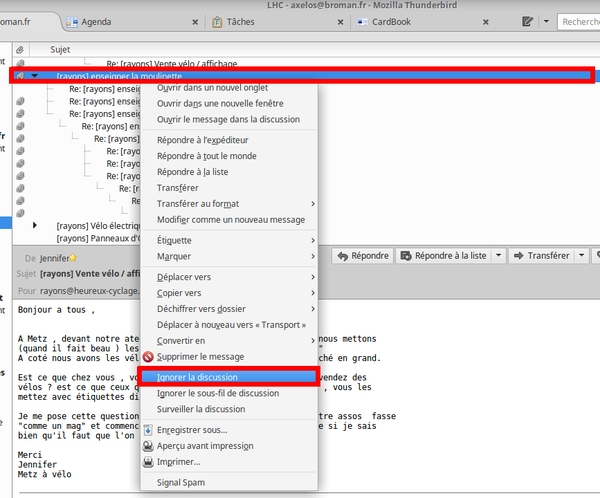600x498 pixels.
Task: Click the star next to sender Jennifer
Action: click(x=73, y=258)
